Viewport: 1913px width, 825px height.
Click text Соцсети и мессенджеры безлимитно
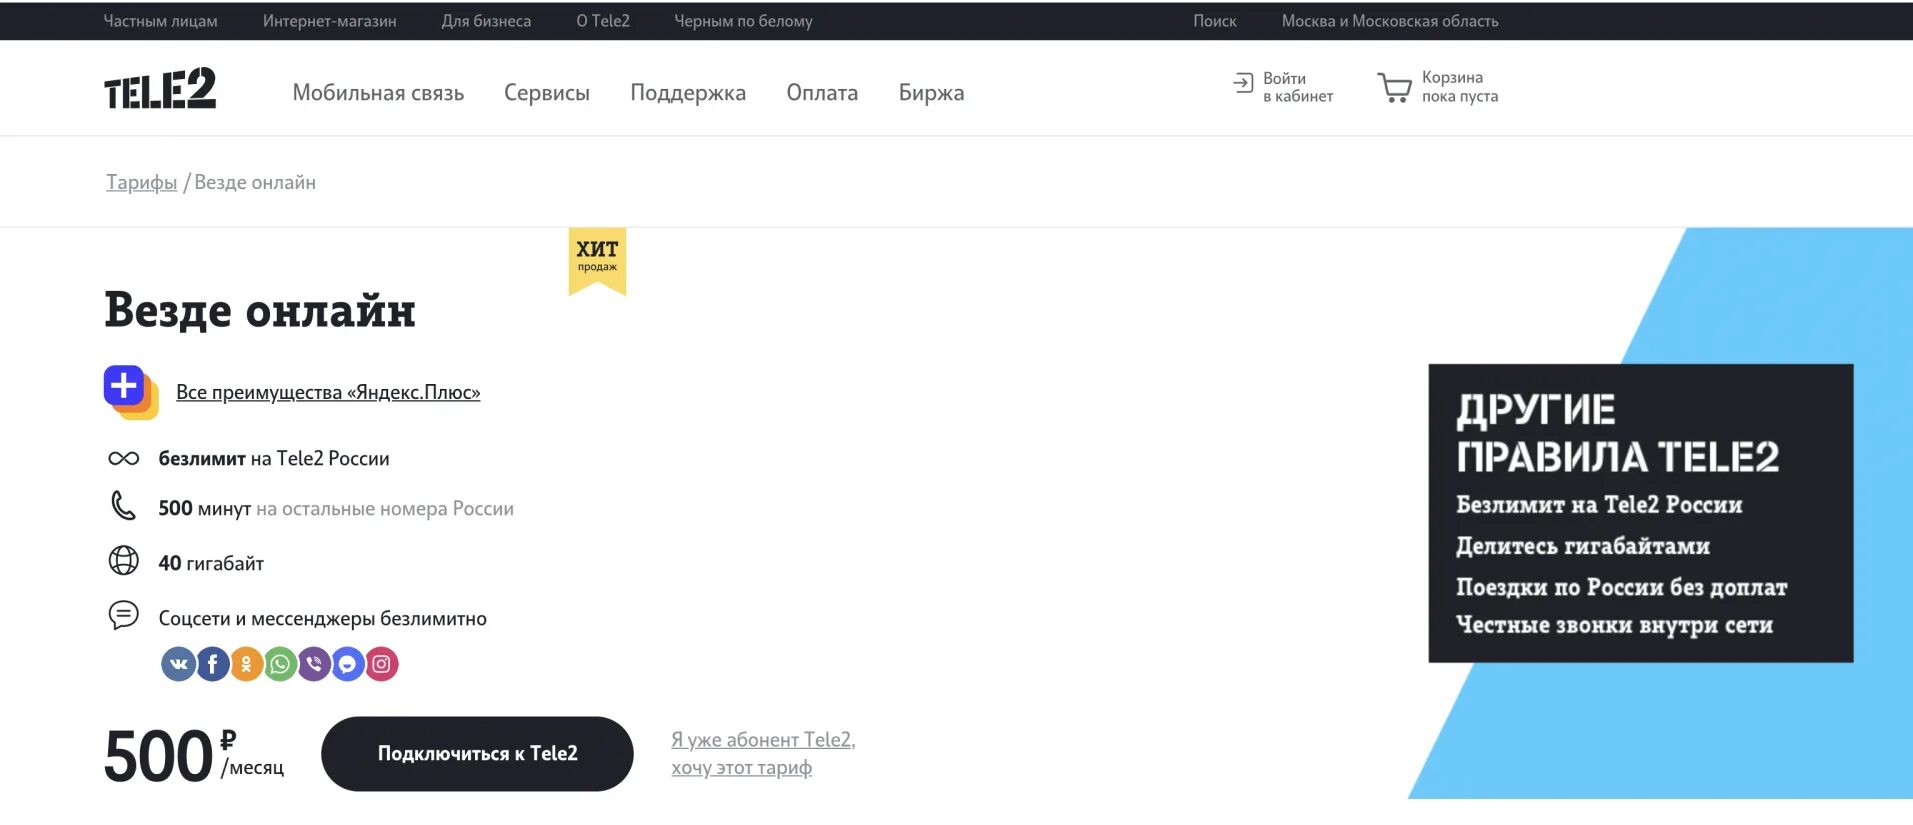click(322, 618)
